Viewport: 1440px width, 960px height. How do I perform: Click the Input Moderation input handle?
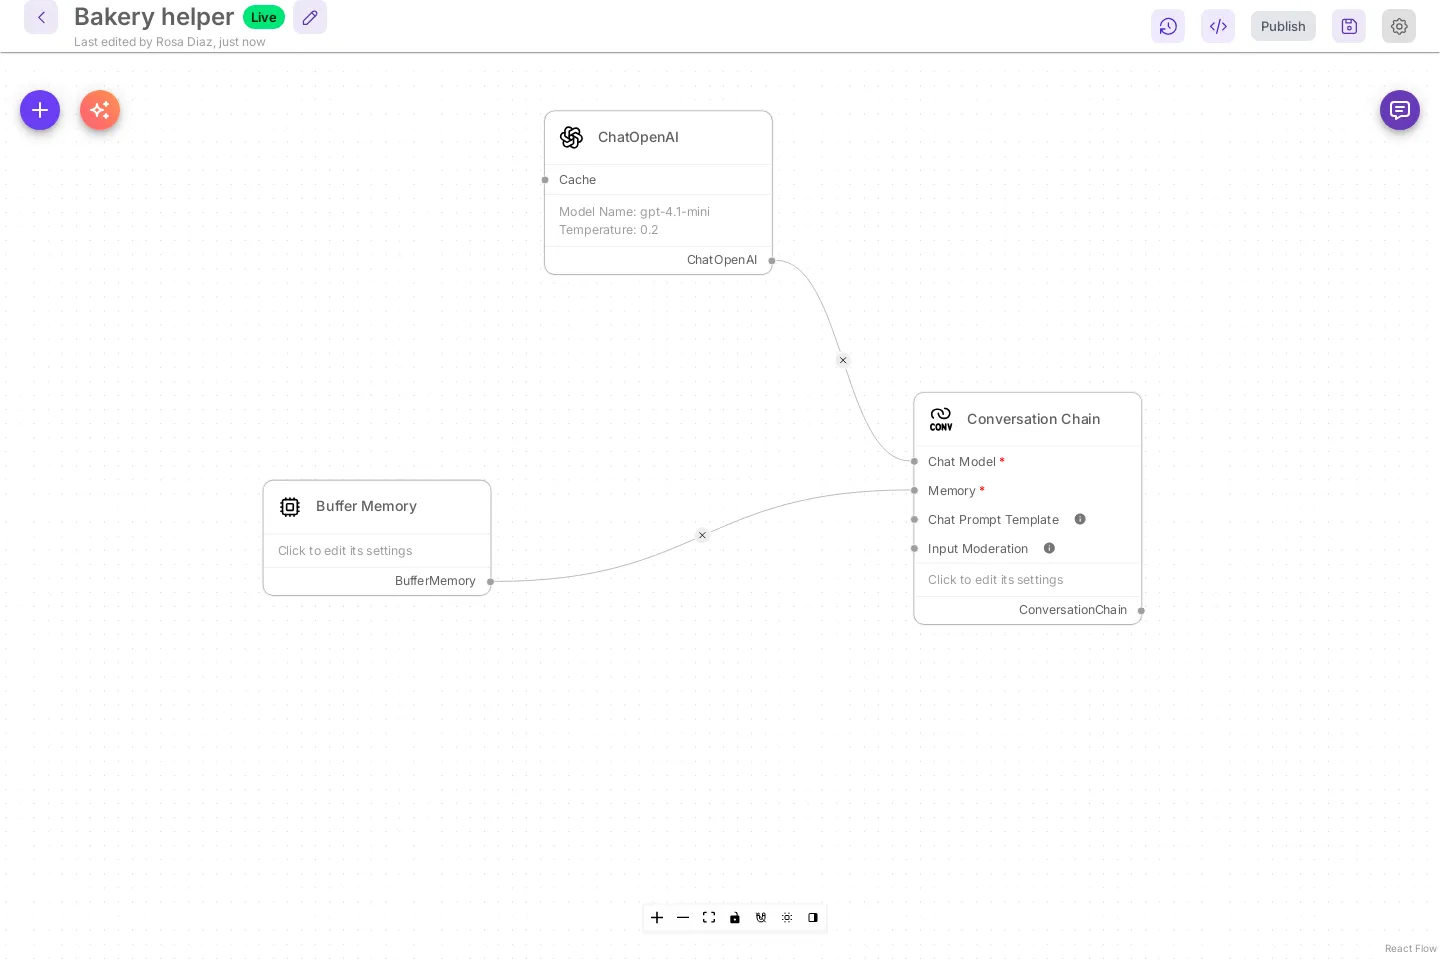point(914,548)
